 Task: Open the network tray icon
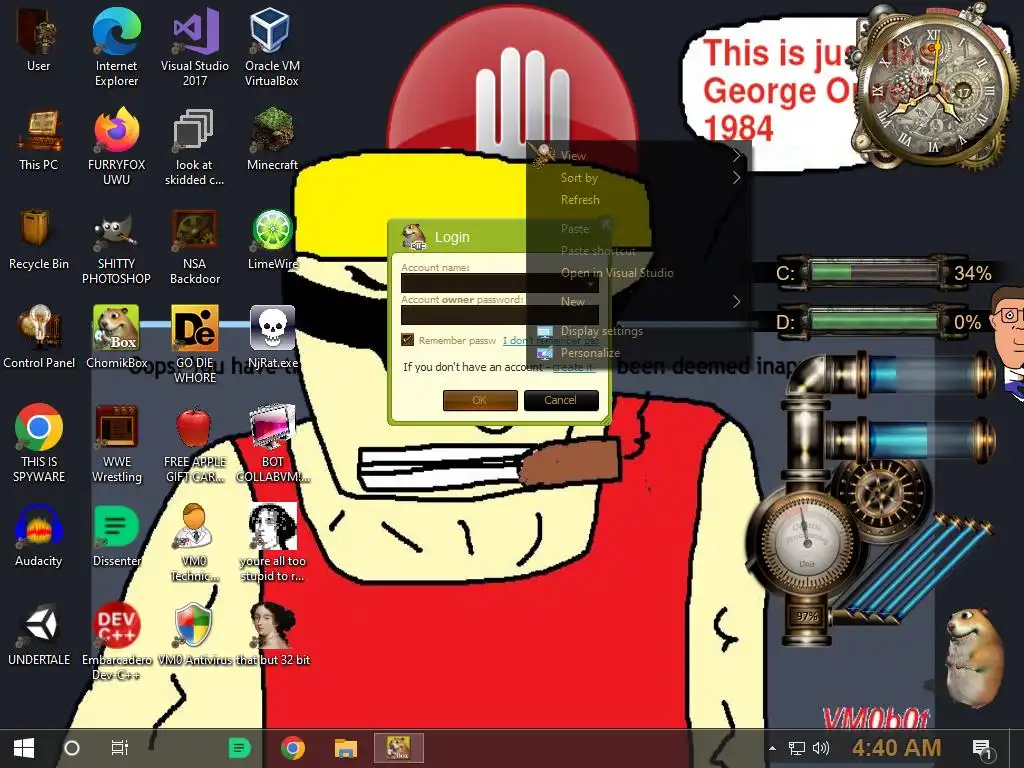point(797,748)
